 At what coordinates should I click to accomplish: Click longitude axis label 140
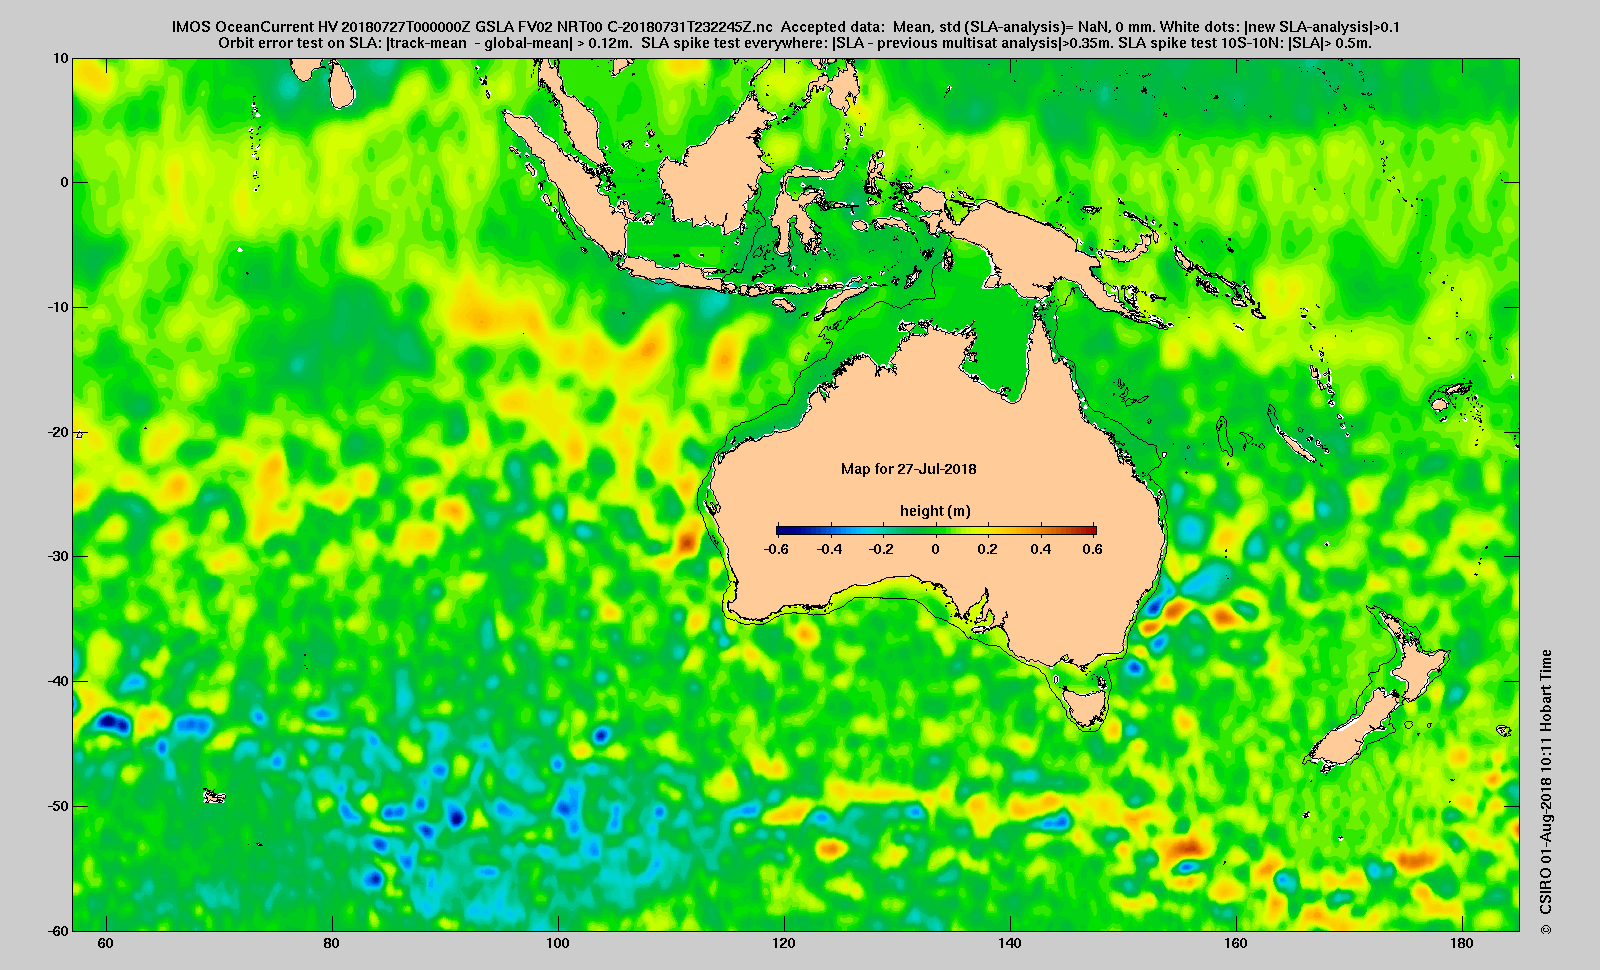tap(1010, 943)
